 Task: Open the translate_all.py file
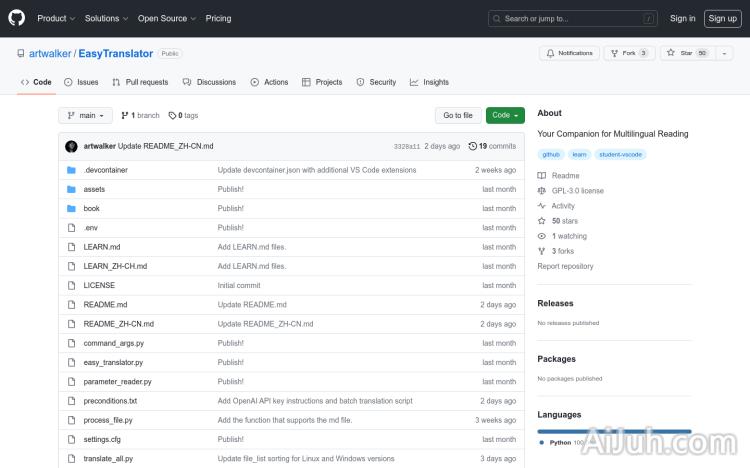point(108,458)
